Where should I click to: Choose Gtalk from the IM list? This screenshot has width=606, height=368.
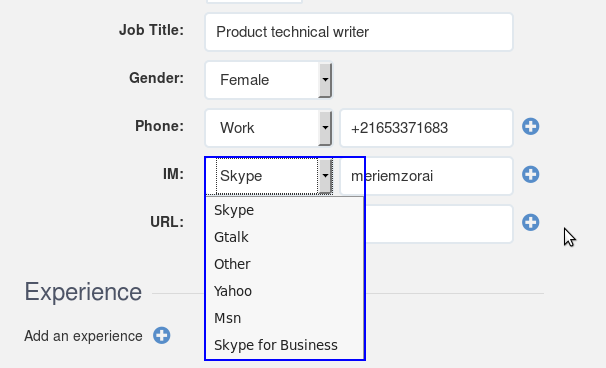pos(285,237)
